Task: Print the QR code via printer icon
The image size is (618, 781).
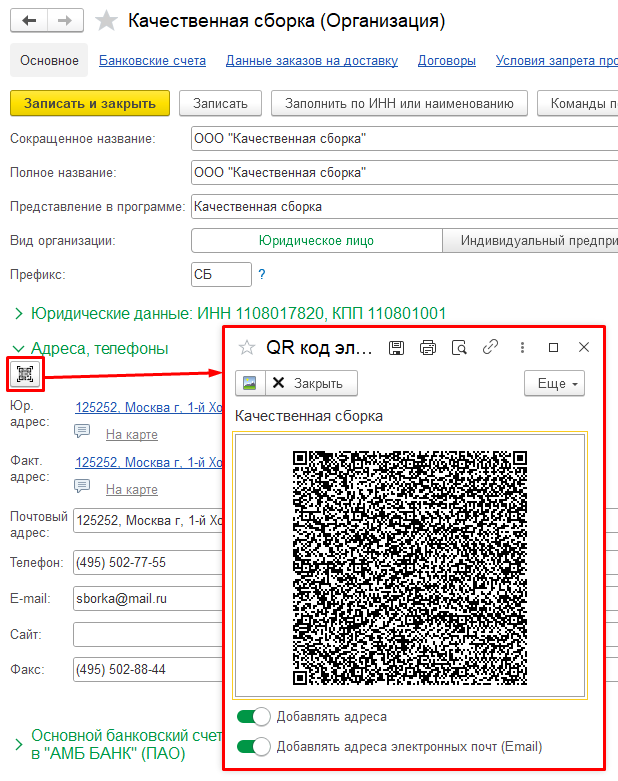Action: coord(428,348)
